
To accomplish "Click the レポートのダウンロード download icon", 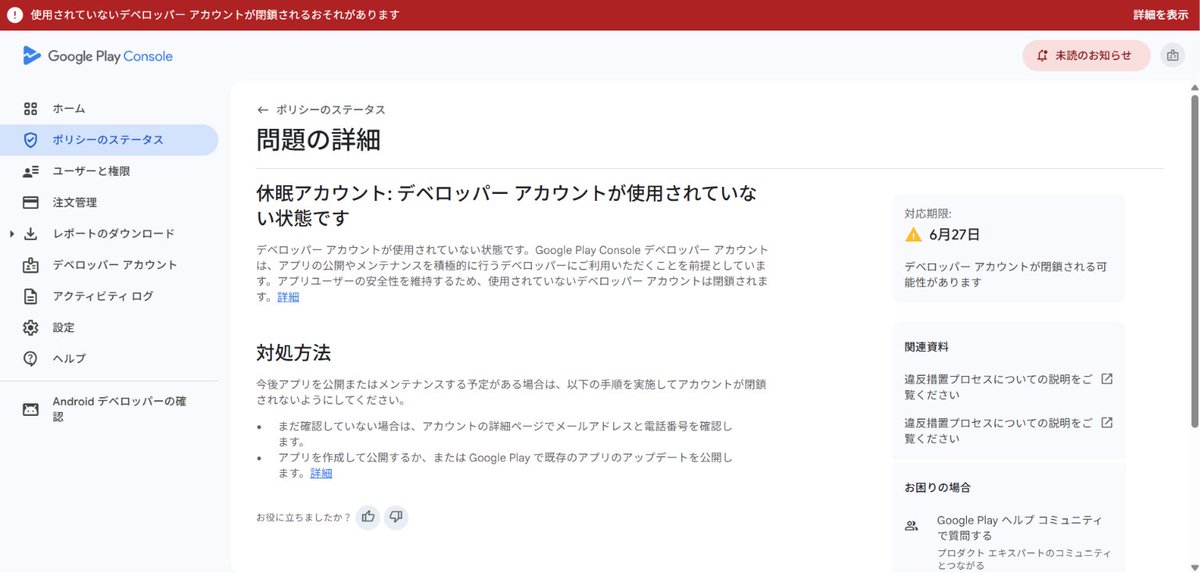I will click(x=31, y=234).
